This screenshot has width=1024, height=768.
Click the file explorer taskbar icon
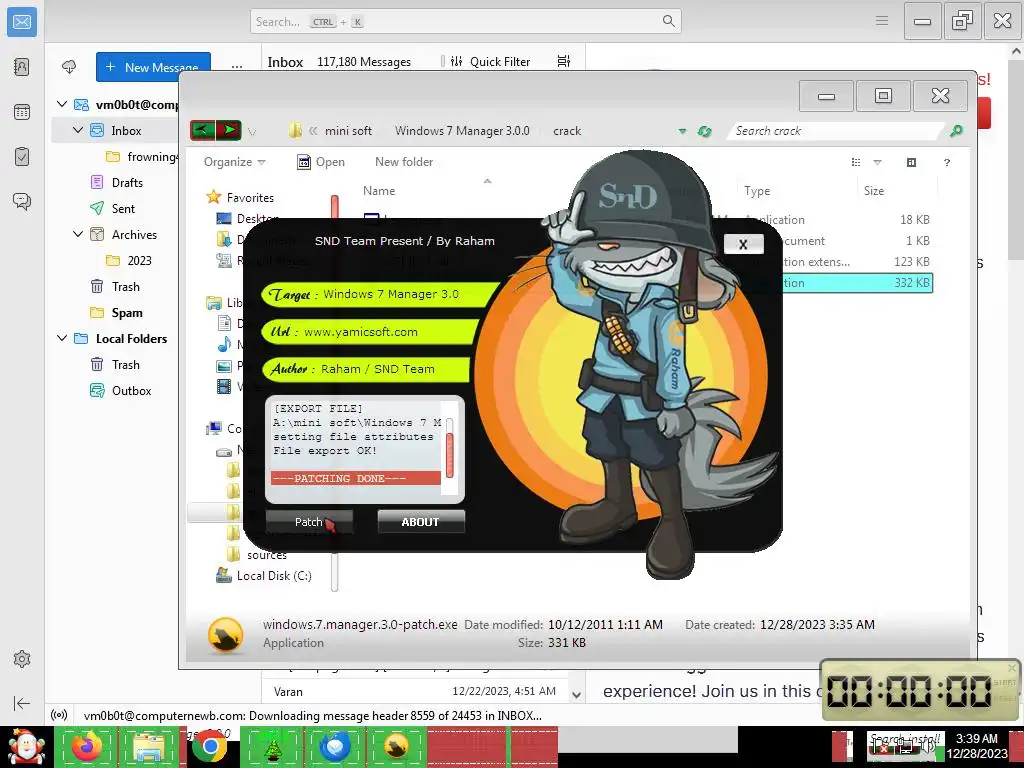pos(149,746)
